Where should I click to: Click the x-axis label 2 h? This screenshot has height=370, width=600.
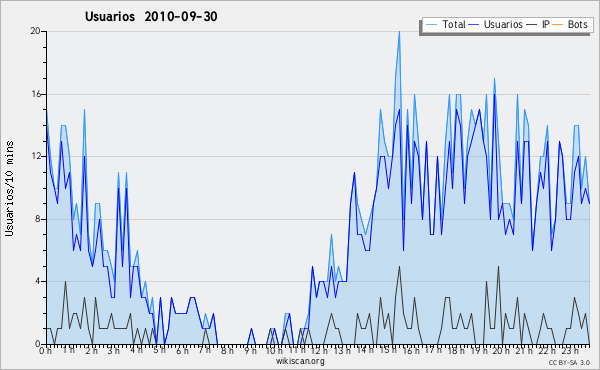point(91,350)
